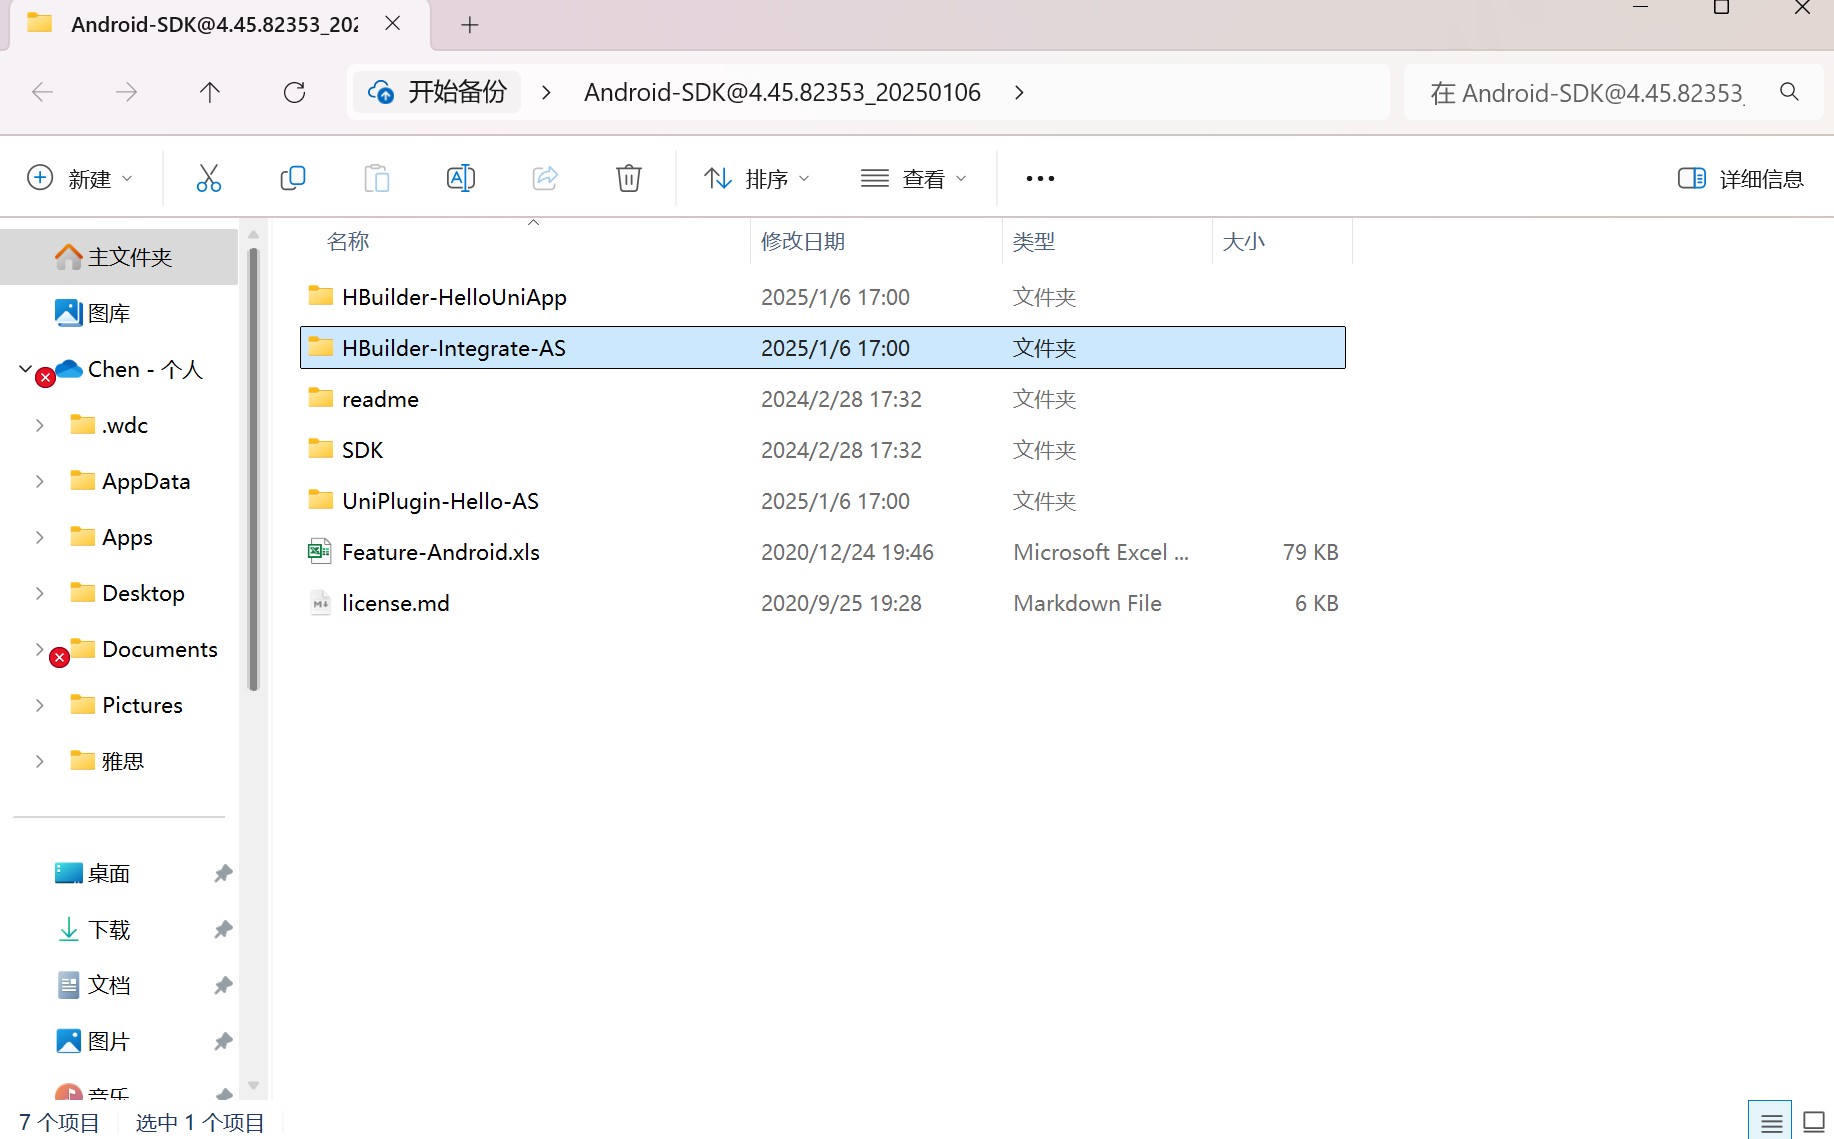Image resolution: width=1834 pixels, height=1139 pixels.
Task: Click 开始备份 start backup button
Action: click(x=437, y=92)
